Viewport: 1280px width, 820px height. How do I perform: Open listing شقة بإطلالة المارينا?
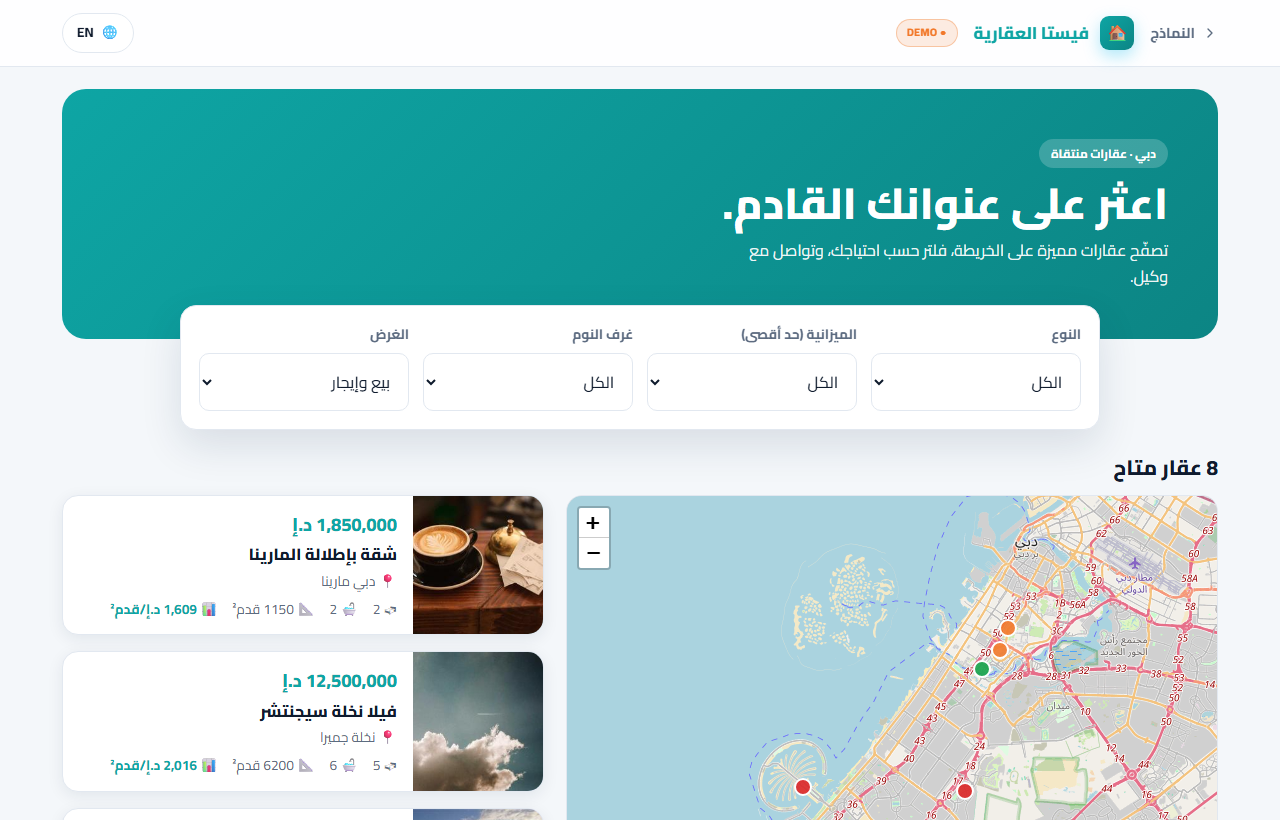click(322, 554)
